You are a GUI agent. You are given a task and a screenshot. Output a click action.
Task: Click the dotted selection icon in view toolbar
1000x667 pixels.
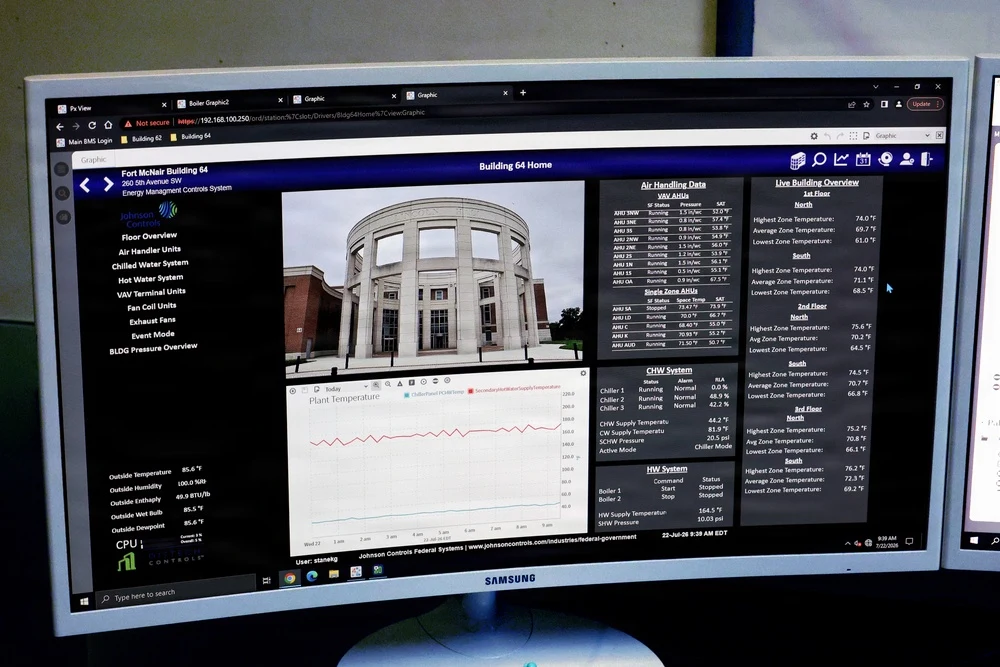click(x=853, y=136)
